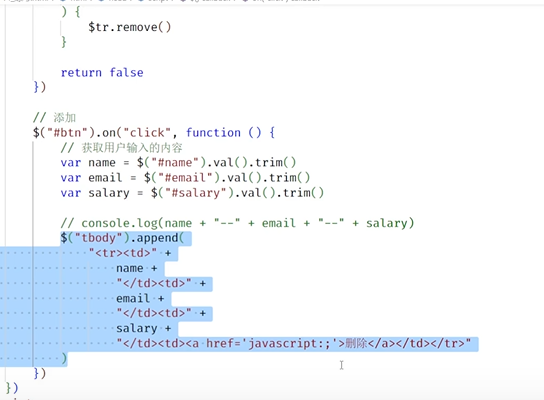This screenshot has height=400, width=544.
Task: Click "name" in the var name declaration
Action: click(x=102, y=163)
